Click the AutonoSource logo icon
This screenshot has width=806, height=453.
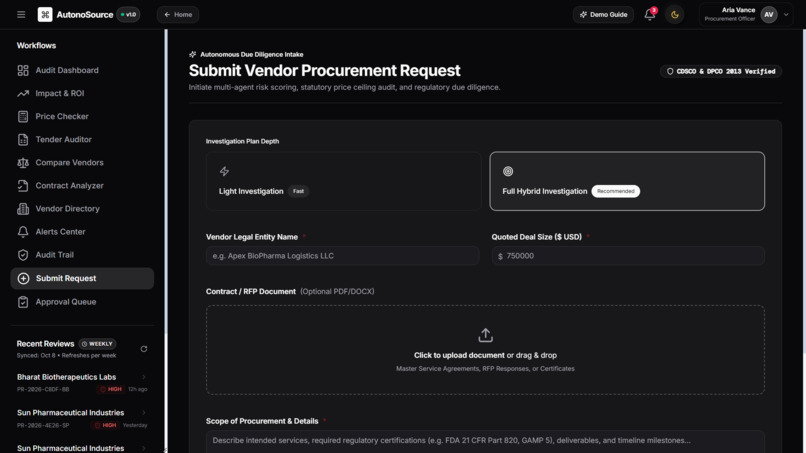click(x=45, y=14)
